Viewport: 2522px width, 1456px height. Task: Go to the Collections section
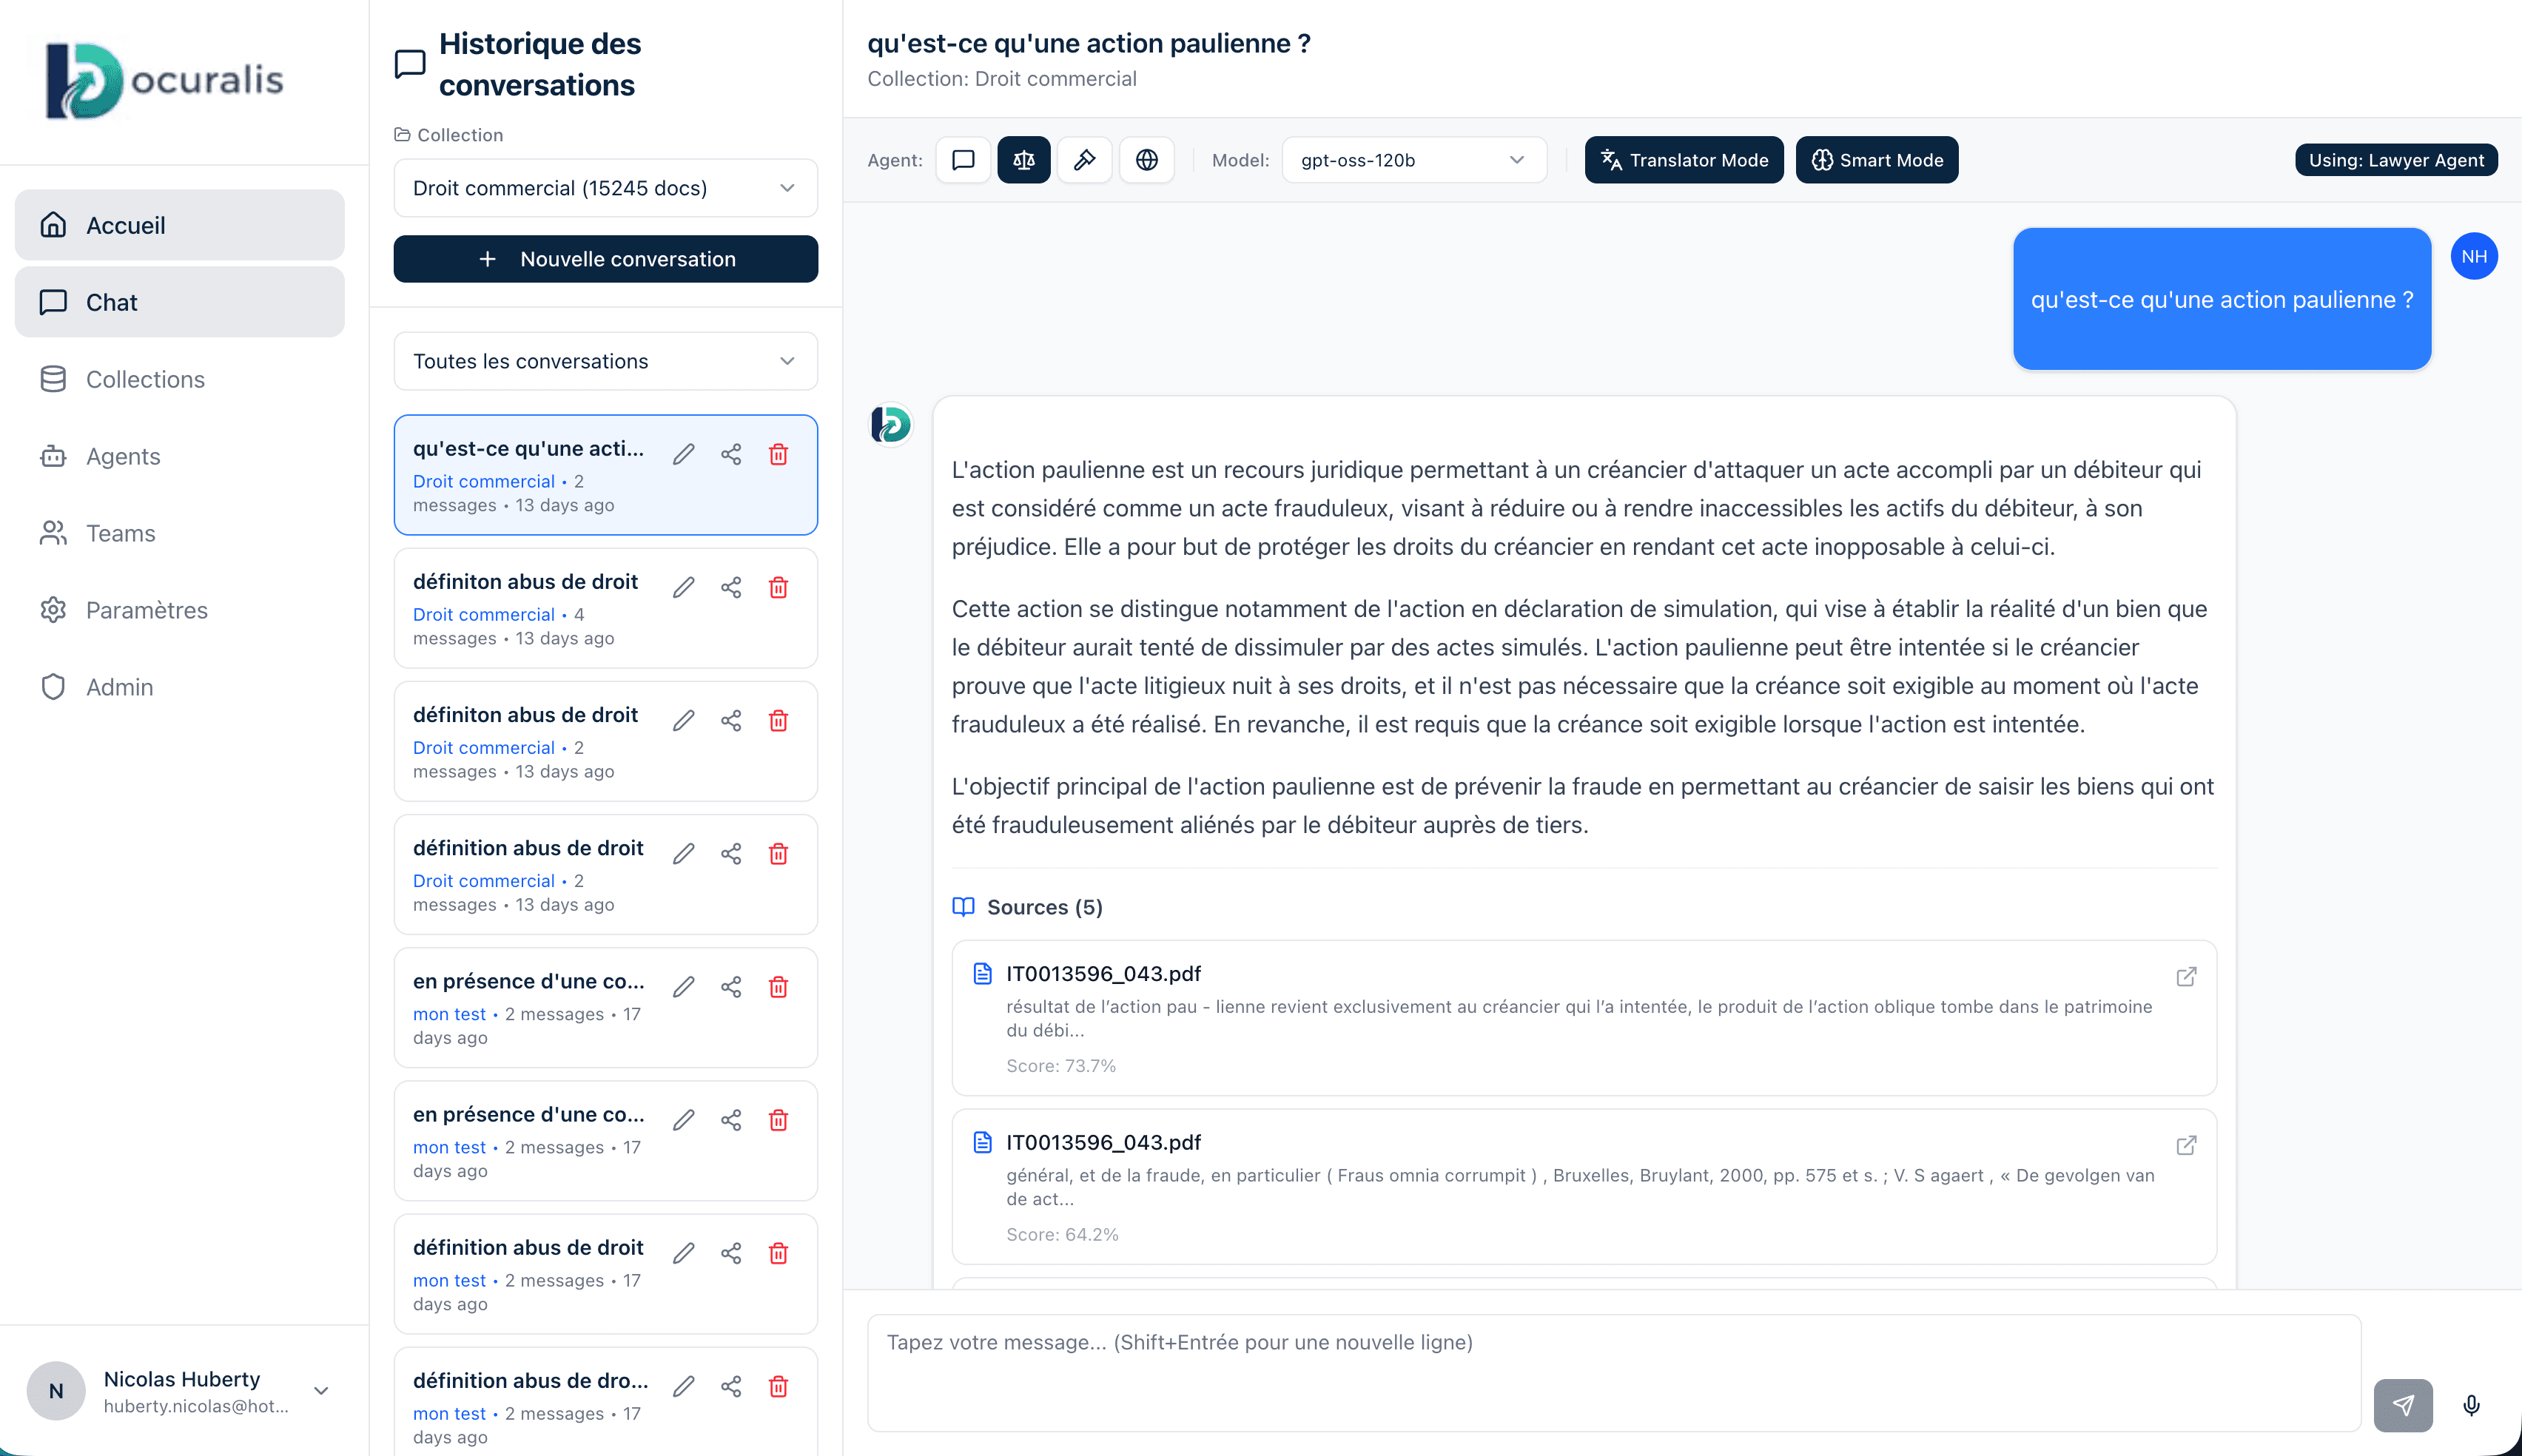(x=144, y=379)
